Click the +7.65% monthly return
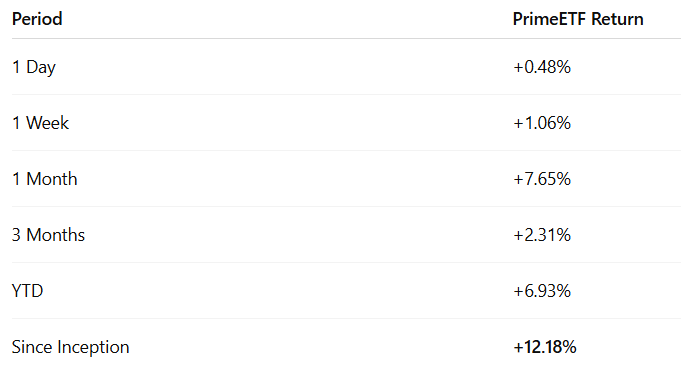Viewport: 681px width, 371px height. click(x=542, y=179)
